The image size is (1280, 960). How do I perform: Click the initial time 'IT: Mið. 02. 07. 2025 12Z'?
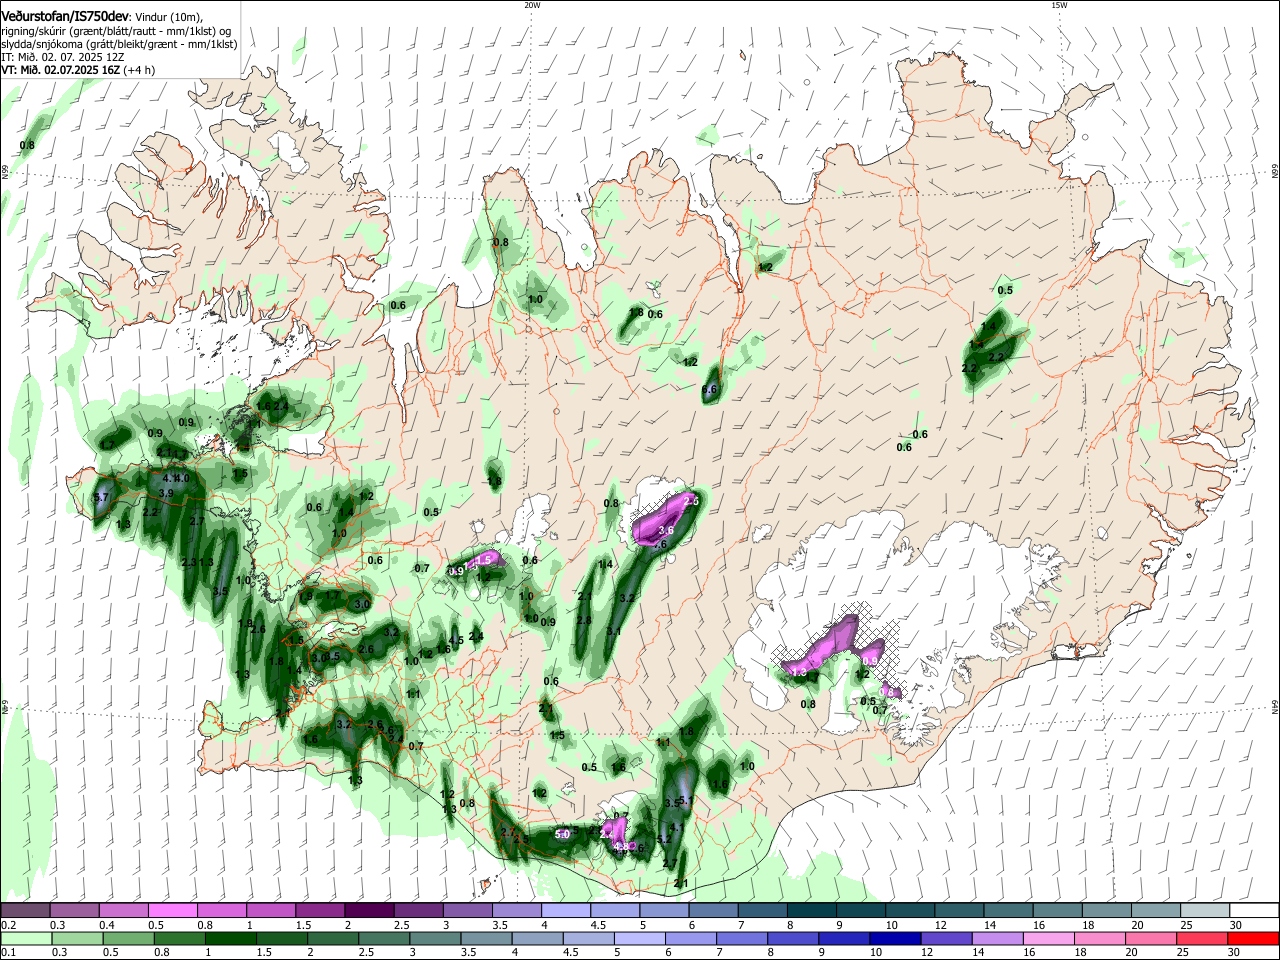click(63, 57)
